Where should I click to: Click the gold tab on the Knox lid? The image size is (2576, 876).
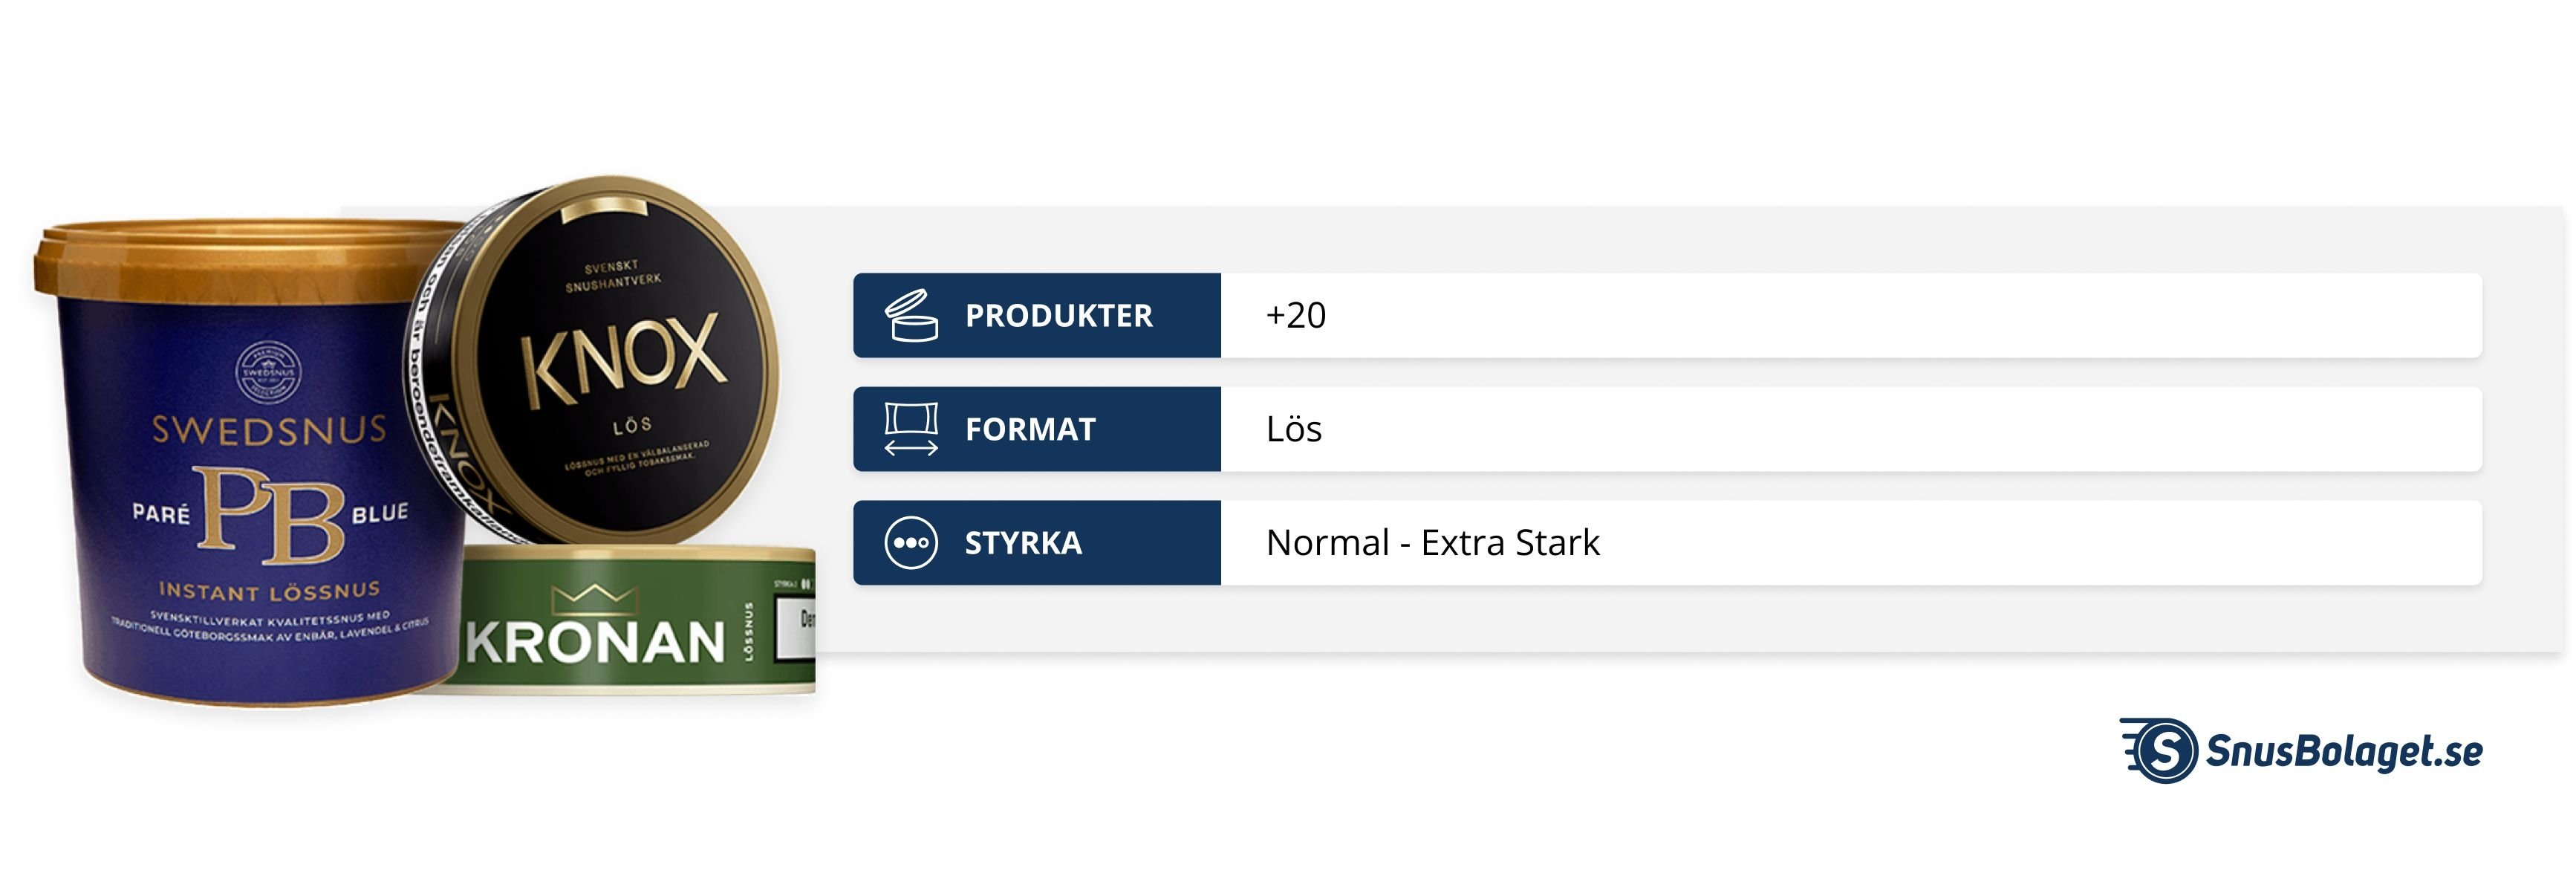(603, 209)
